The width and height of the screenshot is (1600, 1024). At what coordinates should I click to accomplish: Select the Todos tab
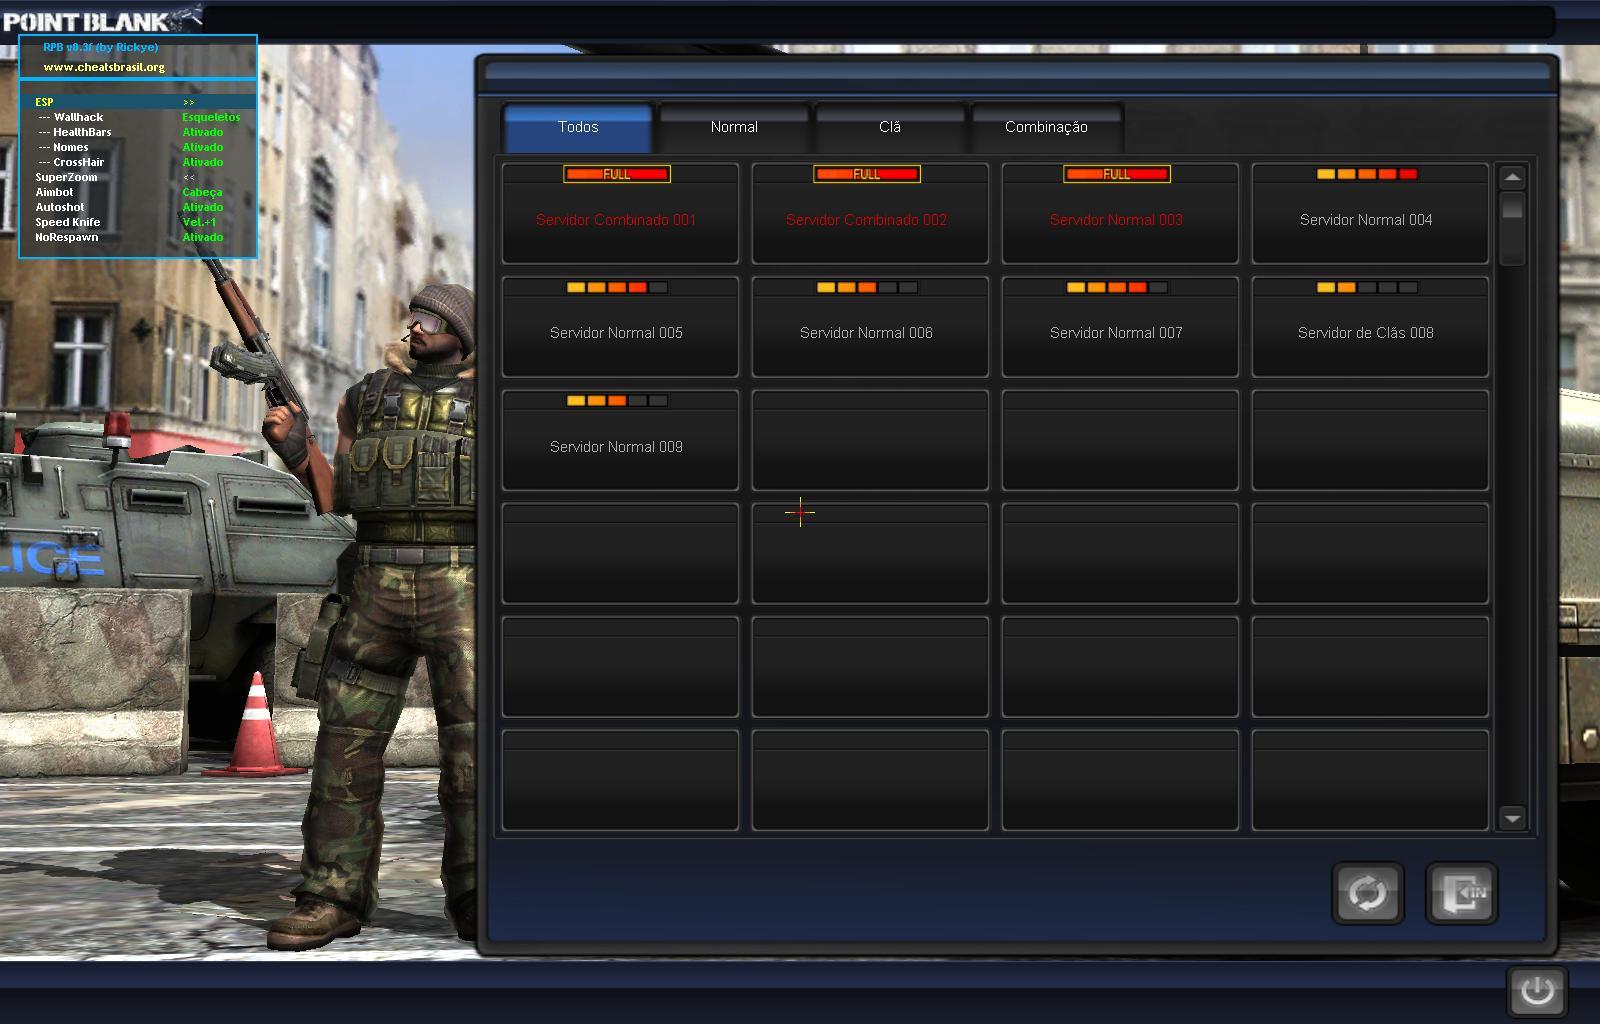[x=578, y=127]
